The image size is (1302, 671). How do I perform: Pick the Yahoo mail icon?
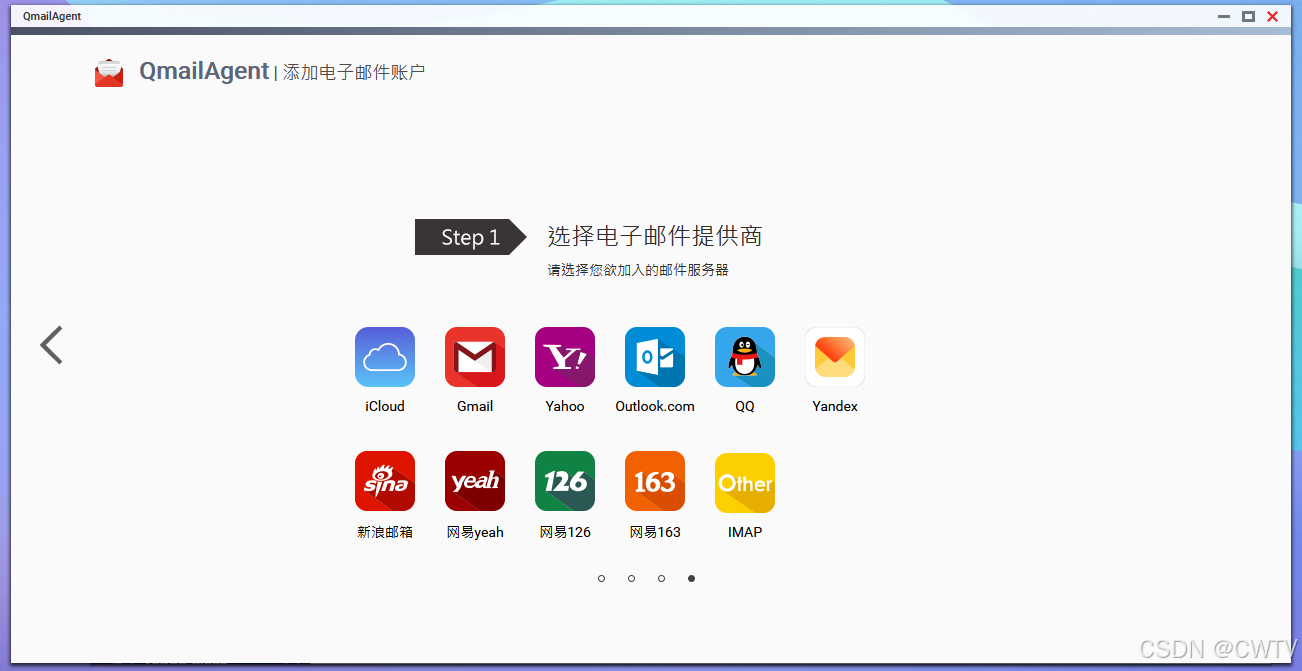565,357
